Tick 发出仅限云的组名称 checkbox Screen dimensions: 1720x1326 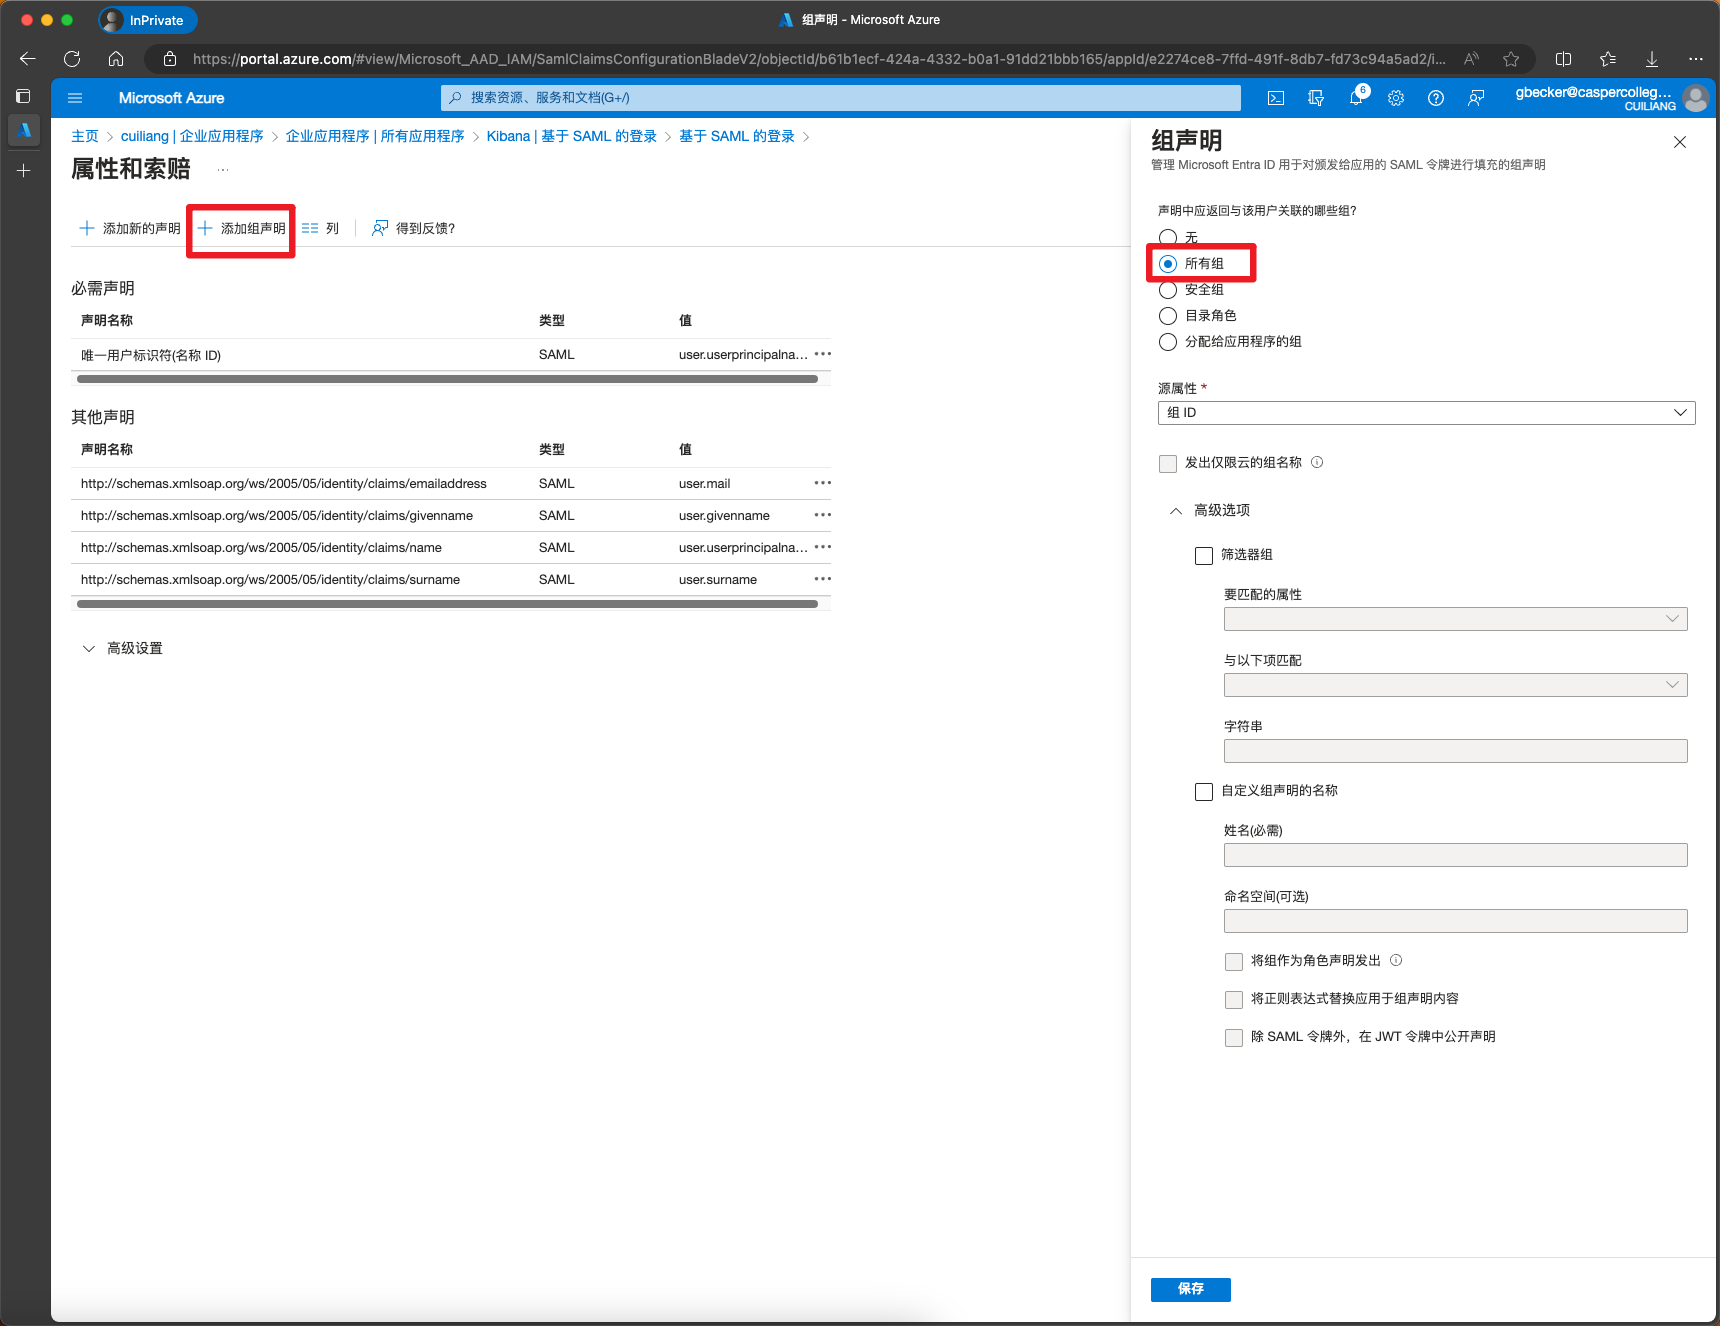[1168, 463]
